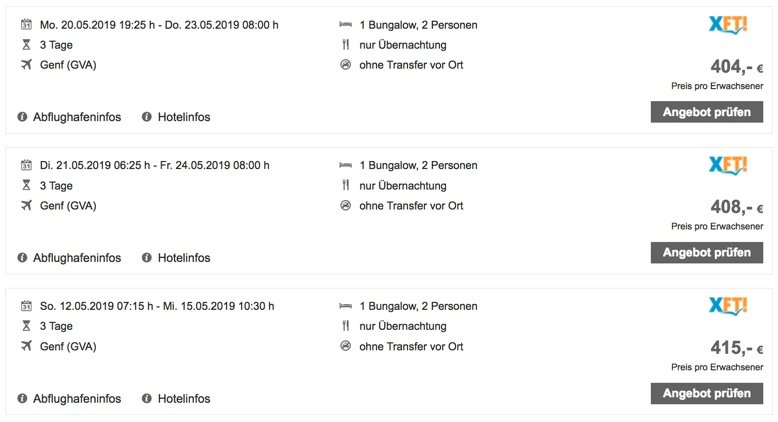The height and width of the screenshot is (422, 778).
Task: Click info icon beside first Hotelinfos
Action: pyautogui.click(x=147, y=117)
